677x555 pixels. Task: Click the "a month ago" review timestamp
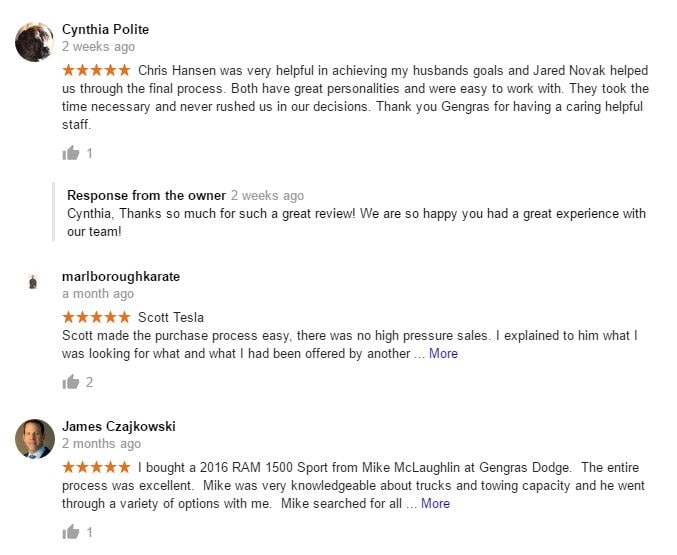pyautogui.click(x=98, y=294)
